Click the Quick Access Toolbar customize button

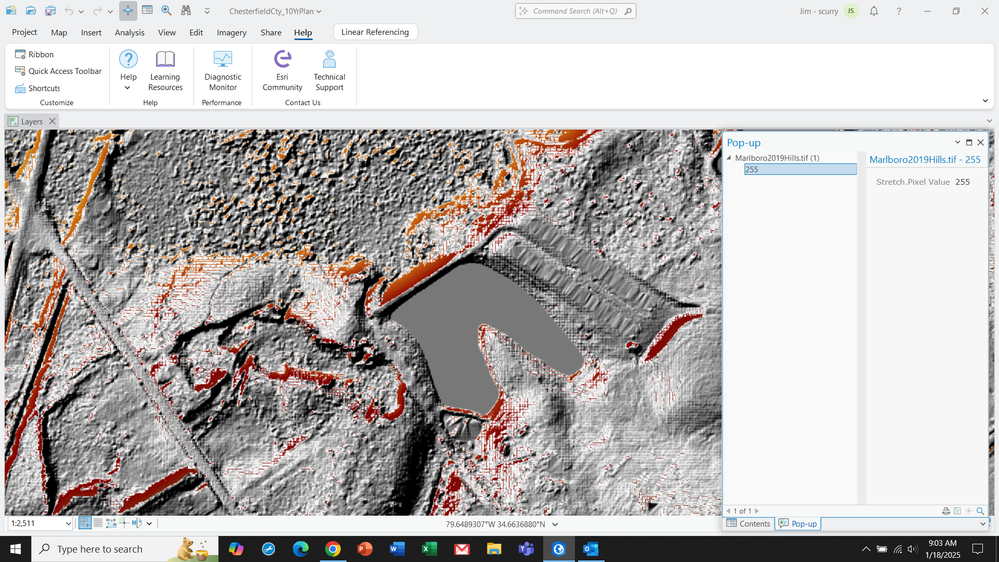[207, 11]
